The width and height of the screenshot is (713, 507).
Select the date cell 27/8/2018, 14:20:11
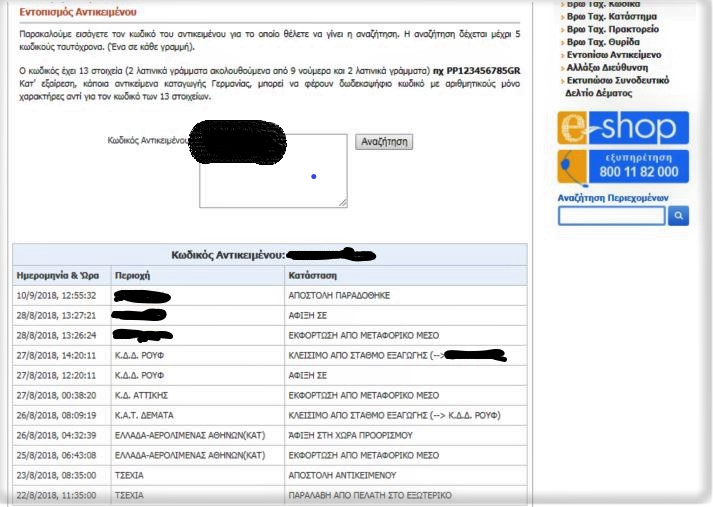click(56, 356)
